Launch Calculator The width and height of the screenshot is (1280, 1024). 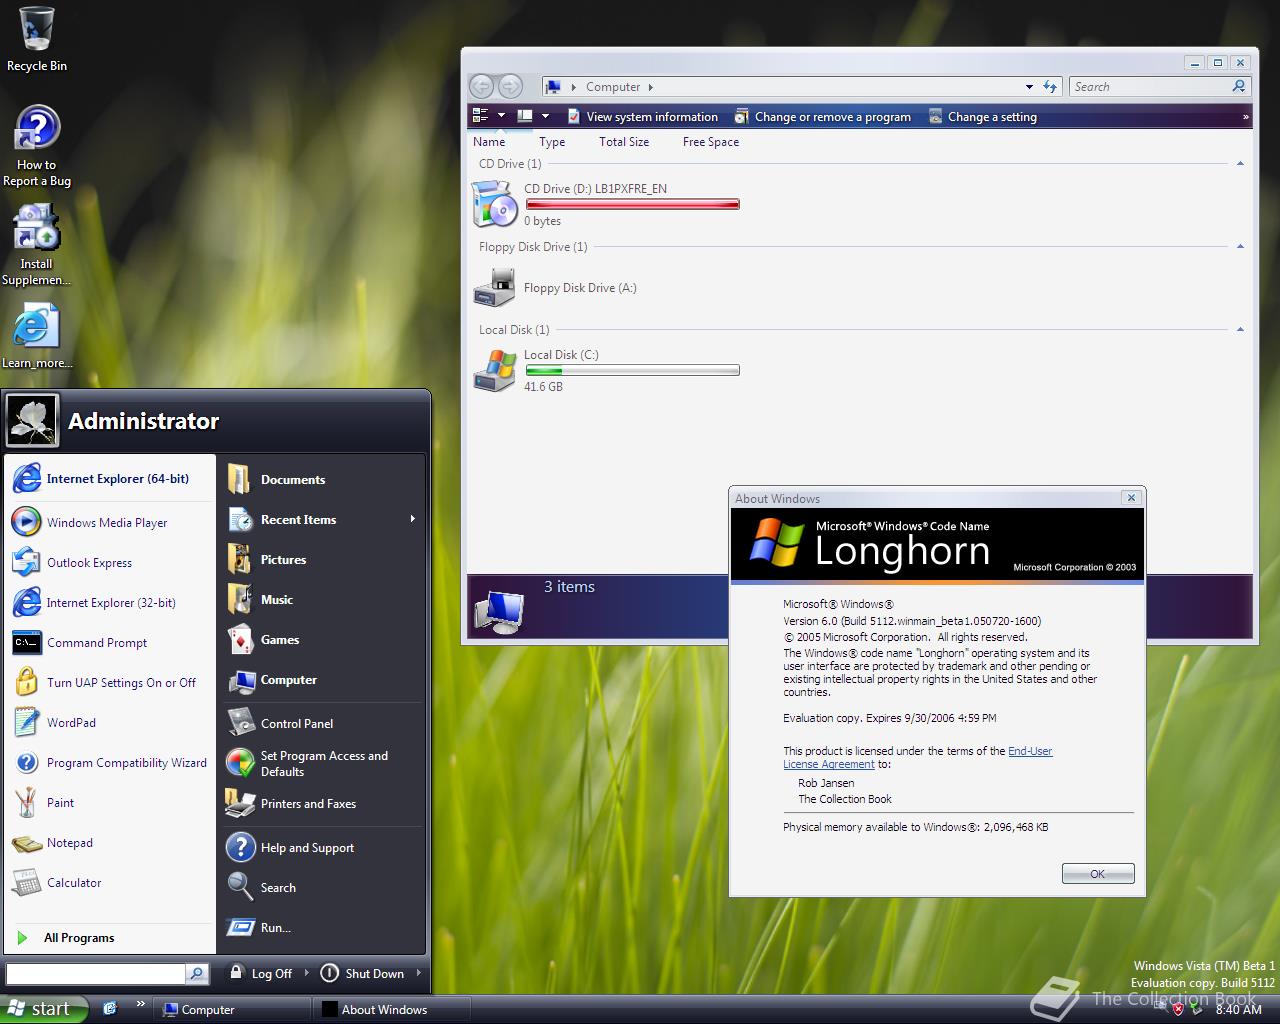pos(109,882)
